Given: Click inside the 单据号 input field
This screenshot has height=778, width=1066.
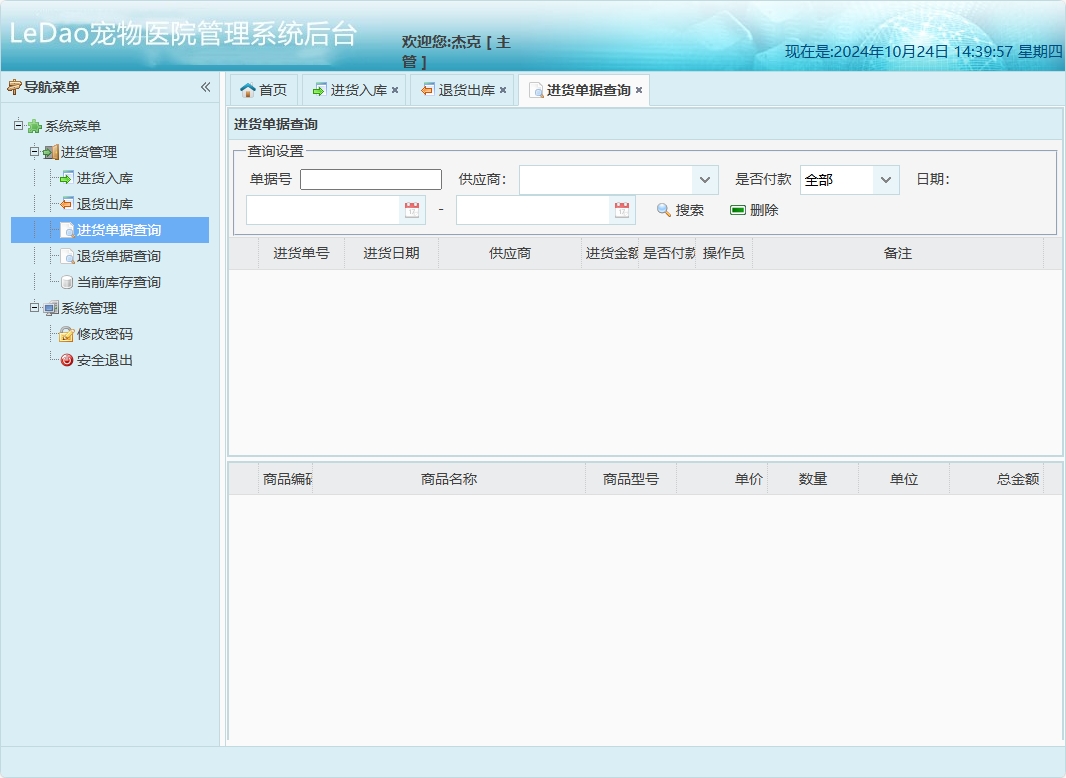Looking at the screenshot, I should coord(370,179).
